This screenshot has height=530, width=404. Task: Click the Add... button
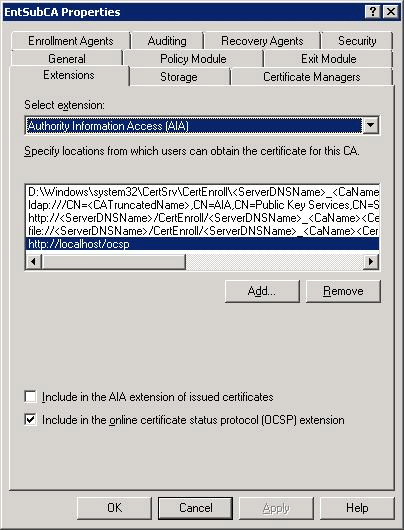[262, 291]
